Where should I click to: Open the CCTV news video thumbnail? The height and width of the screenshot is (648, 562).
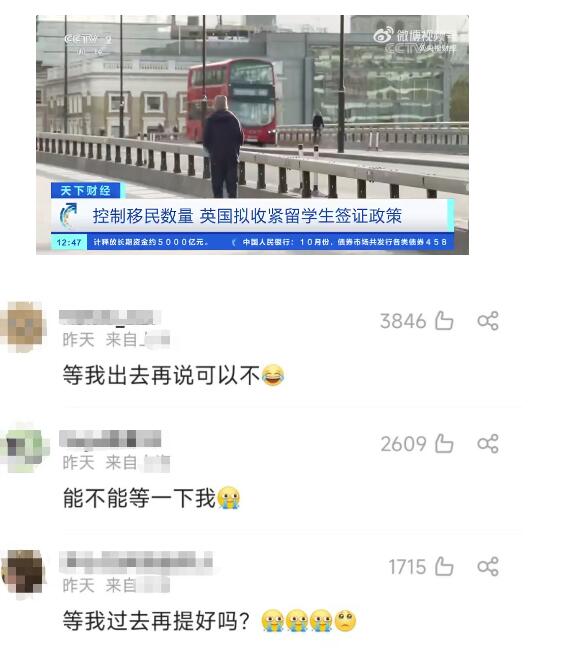[x=252, y=135]
